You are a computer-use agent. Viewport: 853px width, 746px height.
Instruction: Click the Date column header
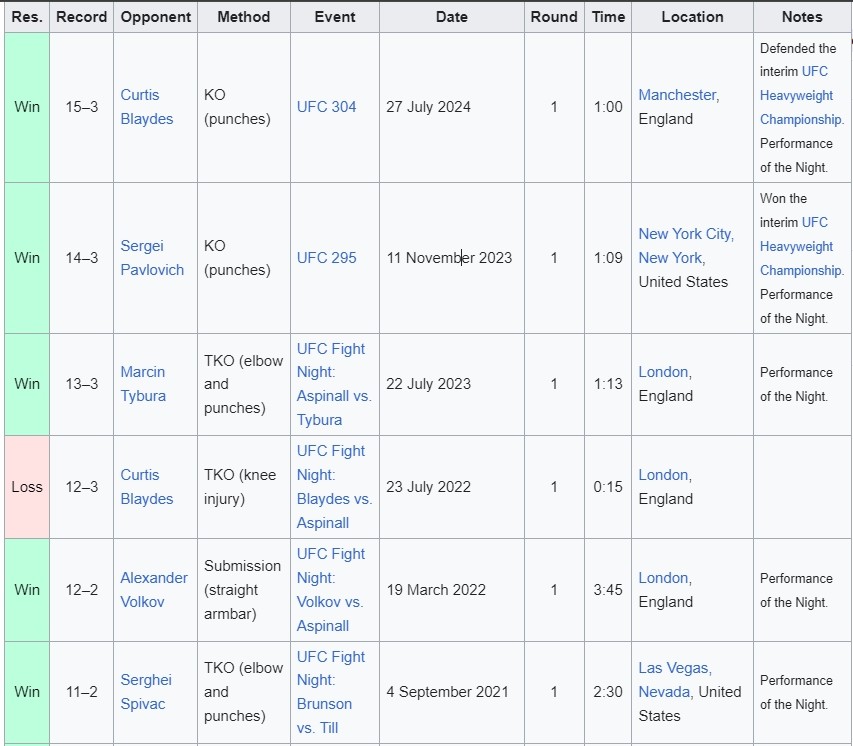tap(452, 17)
